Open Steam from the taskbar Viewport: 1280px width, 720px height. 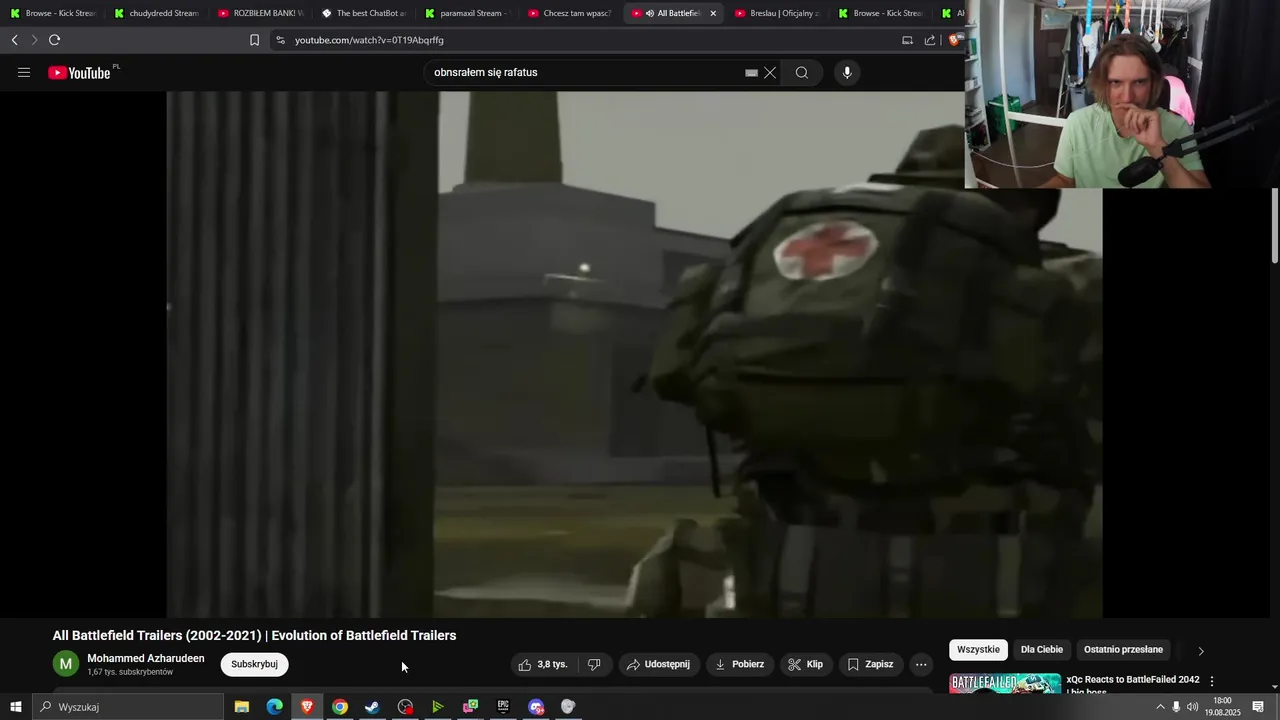pyautogui.click(x=372, y=707)
